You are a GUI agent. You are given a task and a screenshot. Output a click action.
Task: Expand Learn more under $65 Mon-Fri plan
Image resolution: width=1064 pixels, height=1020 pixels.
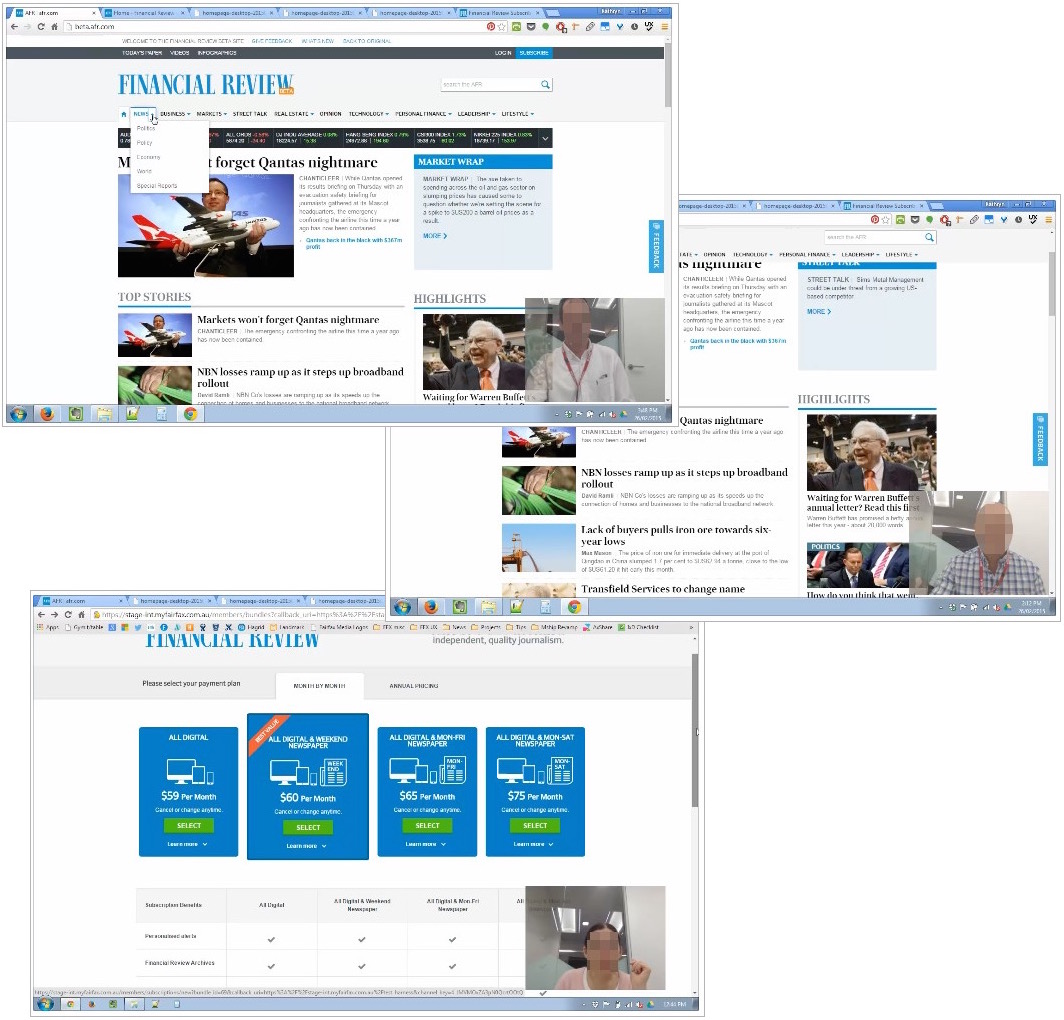tap(426, 844)
